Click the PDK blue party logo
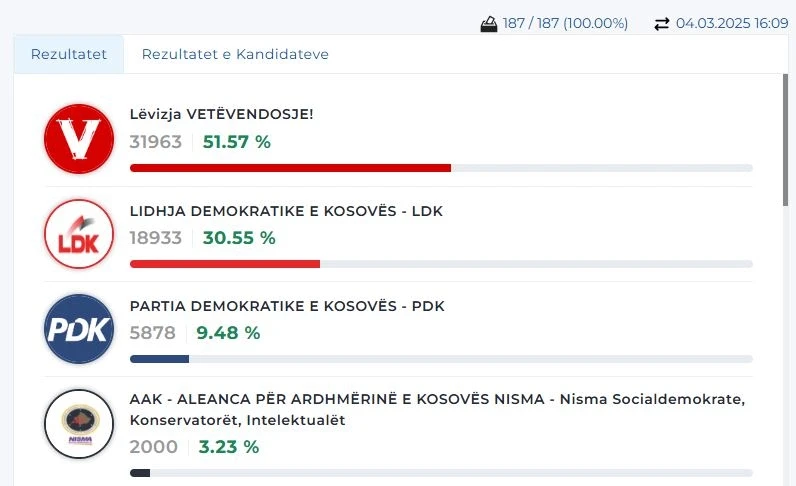This screenshot has height=486, width=796. [x=79, y=329]
